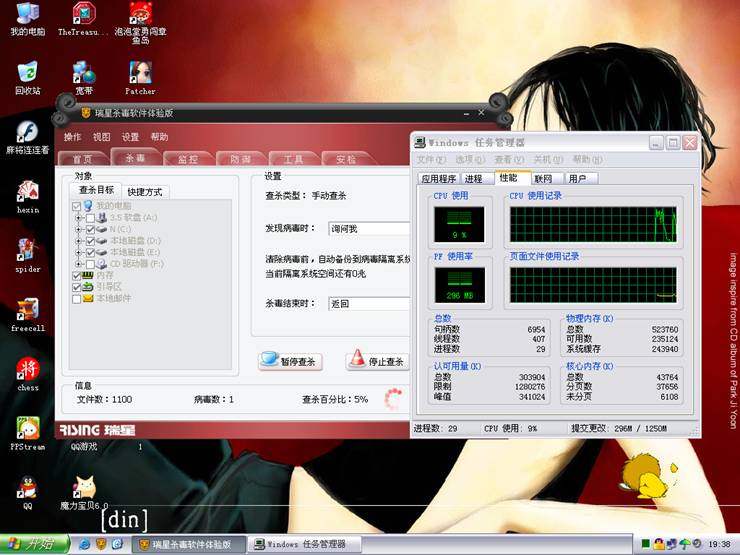Uncheck the 内存 memory checkbox
This screenshot has height=555, width=740.
point(76,276)
